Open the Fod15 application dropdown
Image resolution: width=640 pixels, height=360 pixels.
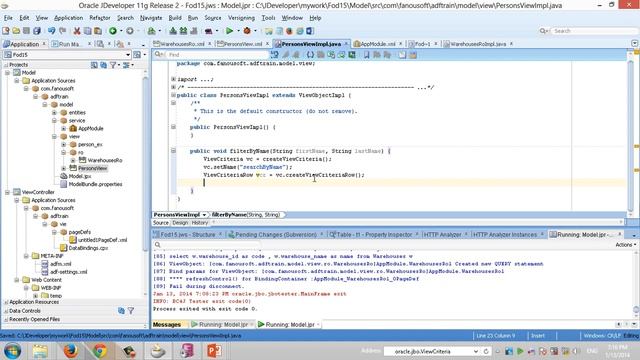click(x=128, y=55)
